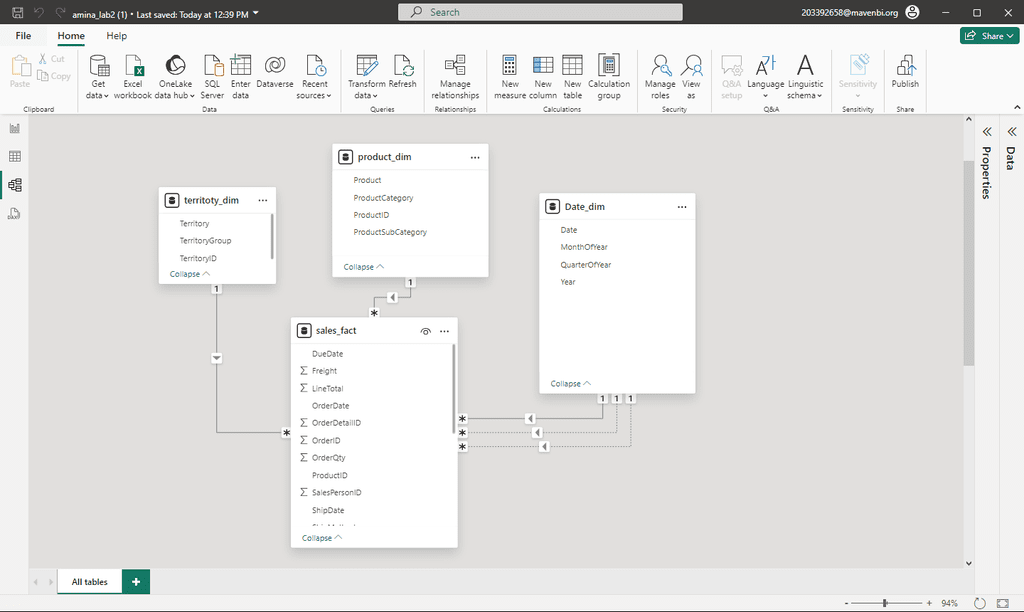Click the zoom slider handle

pos(885,604)
